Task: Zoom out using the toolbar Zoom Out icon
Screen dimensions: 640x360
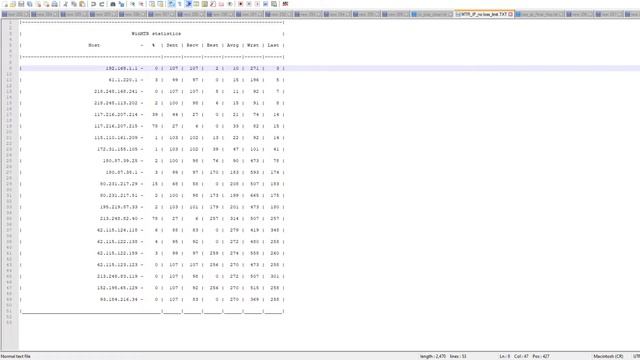Action: (x=141, y=4)
